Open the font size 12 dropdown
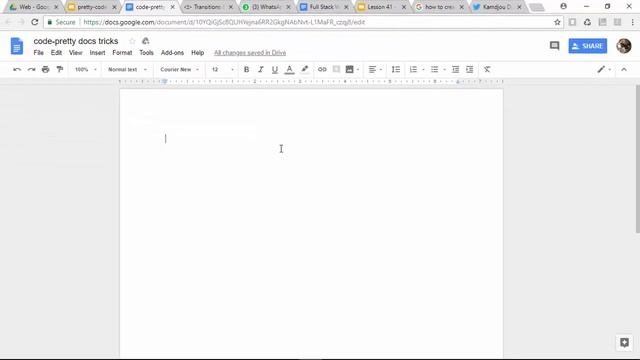 pos(222,69)
